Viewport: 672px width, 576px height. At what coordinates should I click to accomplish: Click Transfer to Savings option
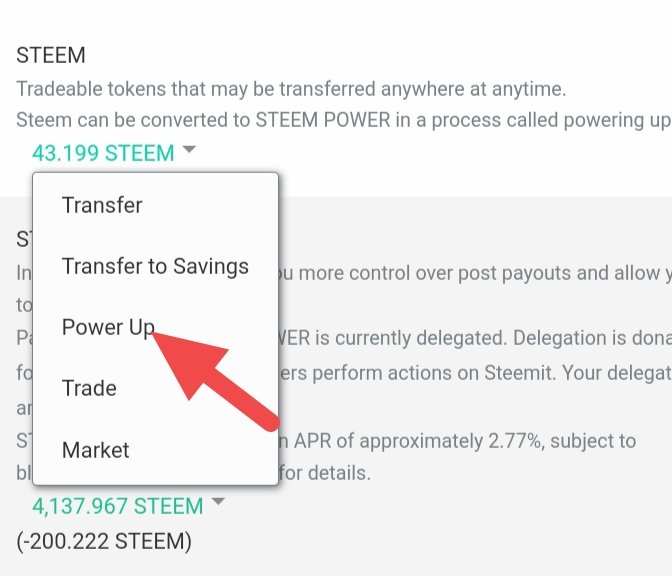pos(155,267)
